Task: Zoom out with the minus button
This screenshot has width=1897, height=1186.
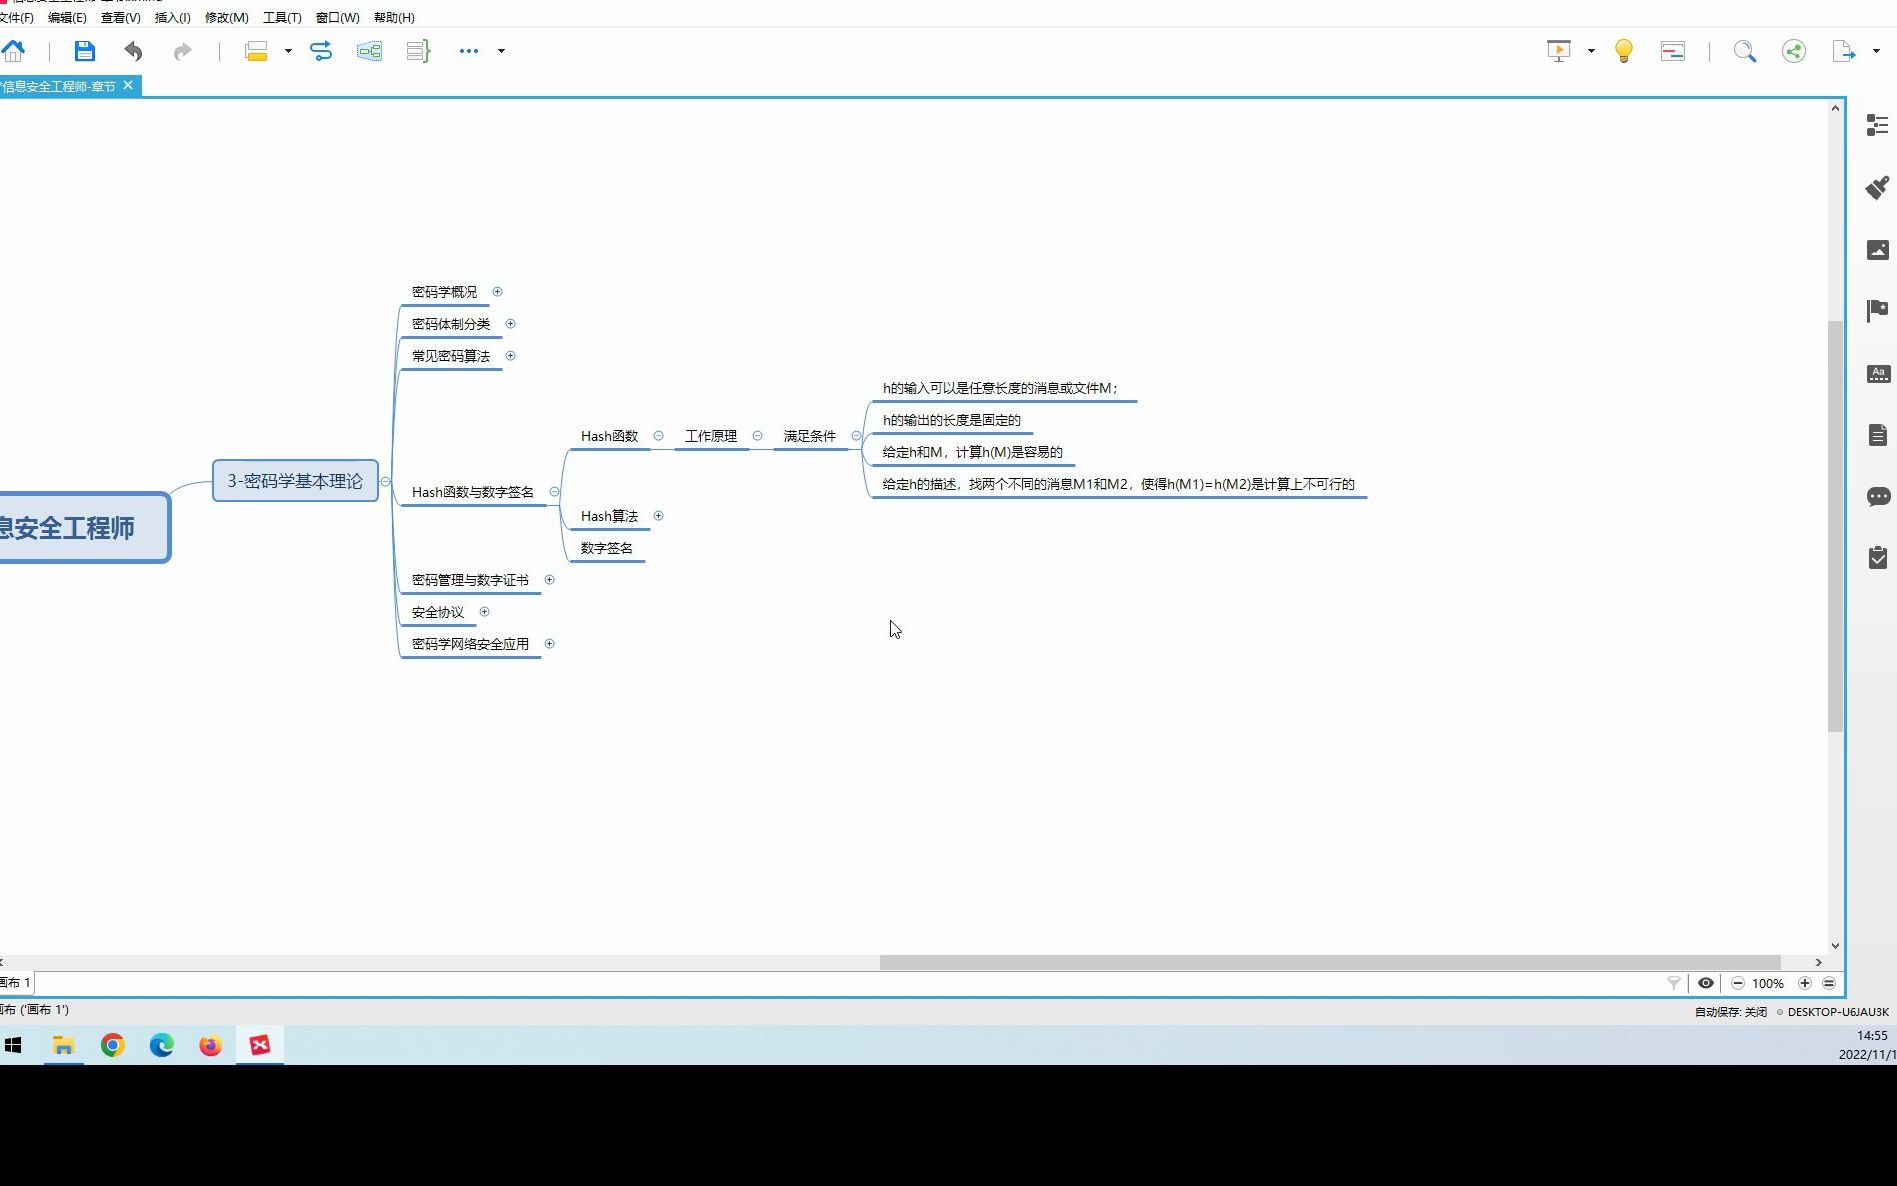Action: click(1738, 983)
